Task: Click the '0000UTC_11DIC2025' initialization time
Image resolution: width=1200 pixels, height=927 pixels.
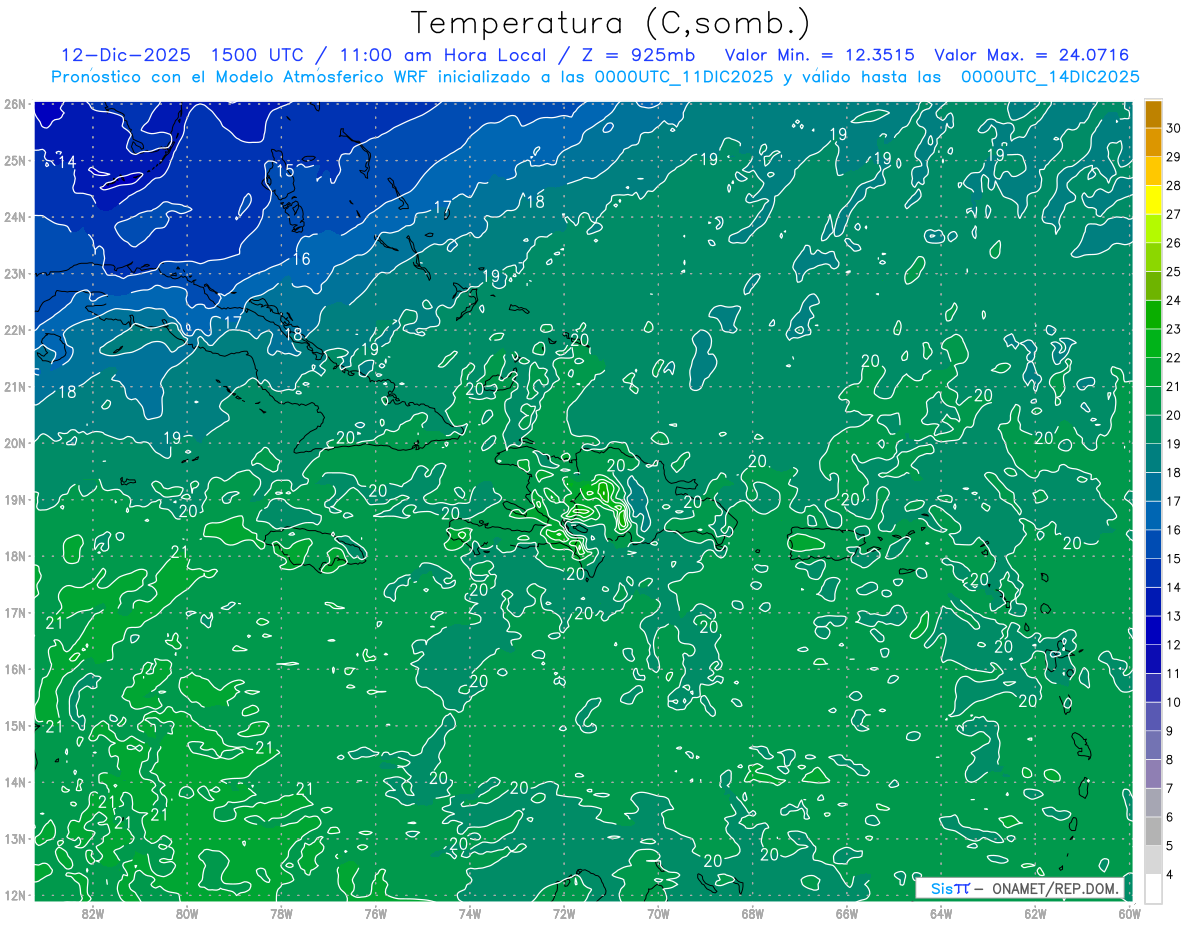Action: coord(684,77)
